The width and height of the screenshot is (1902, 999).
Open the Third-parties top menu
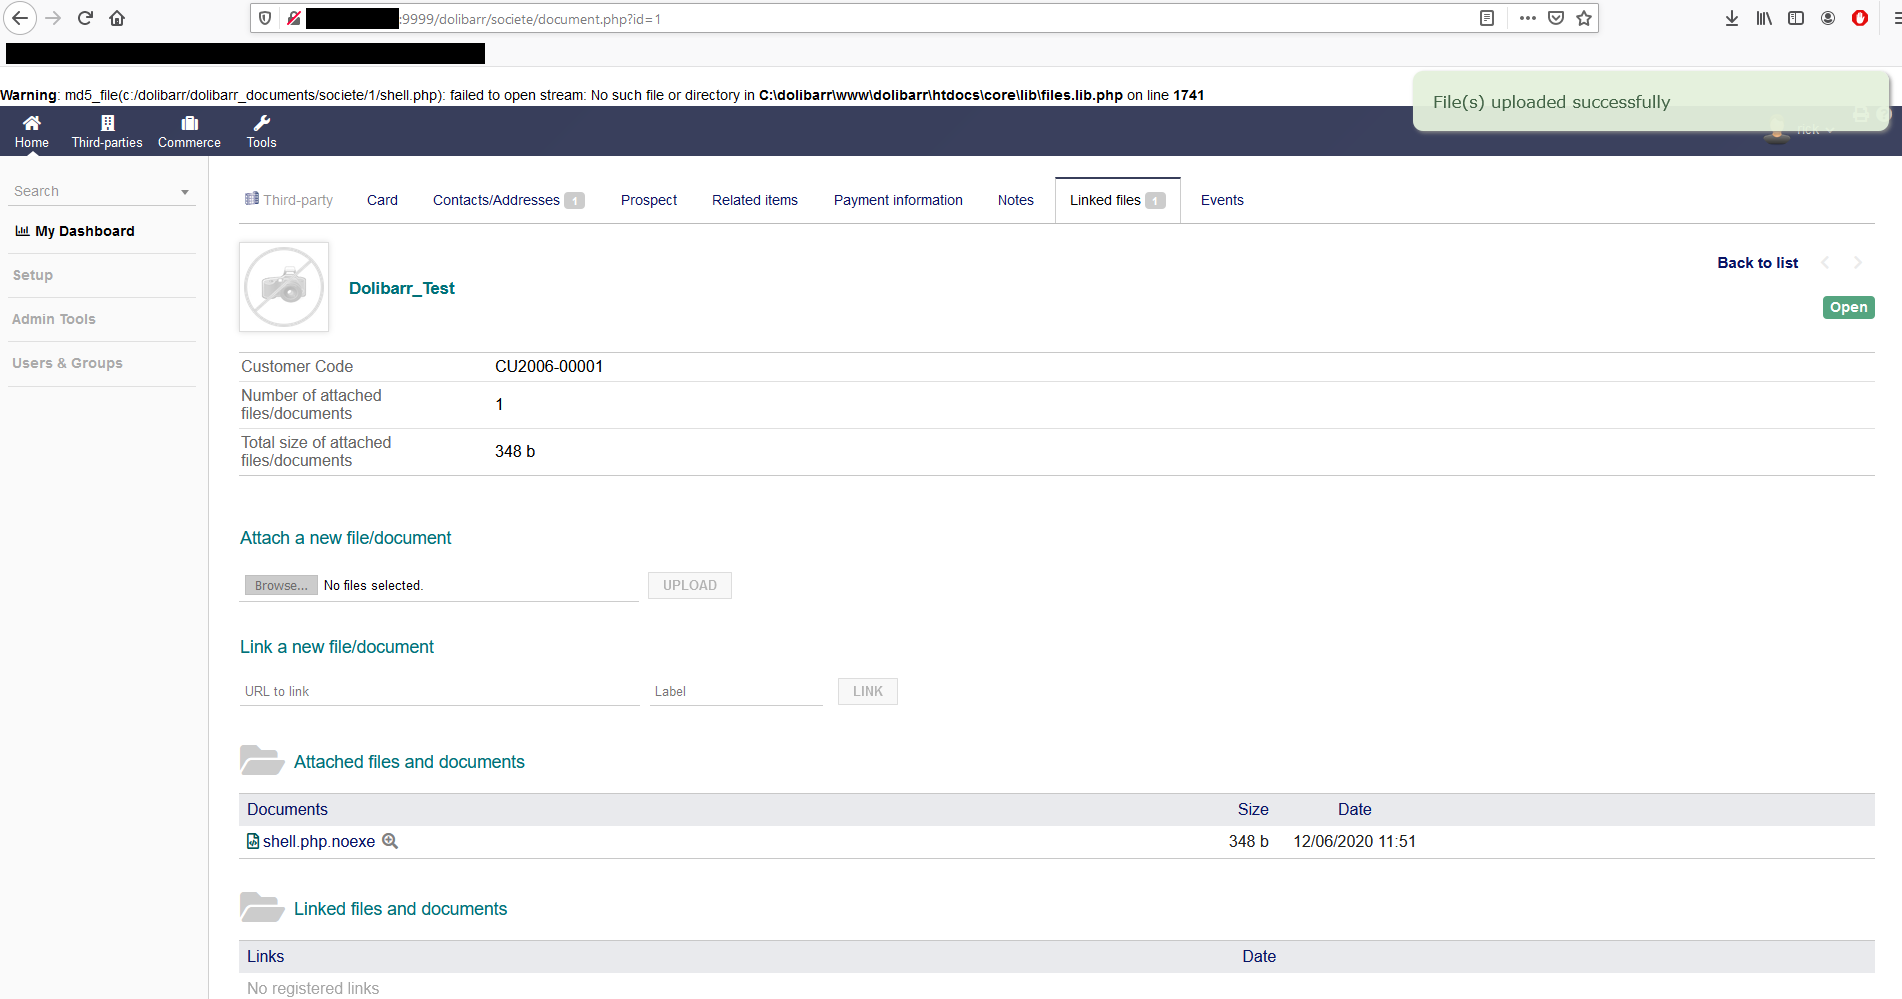coord(107,131)
